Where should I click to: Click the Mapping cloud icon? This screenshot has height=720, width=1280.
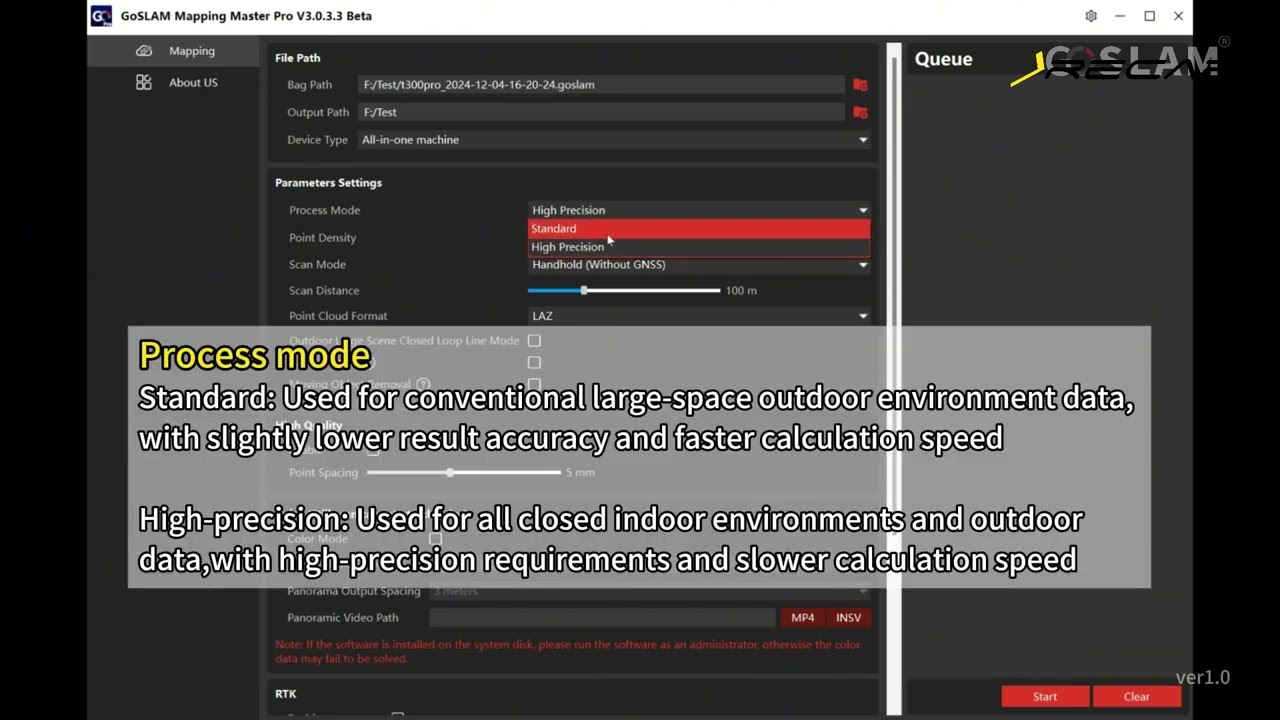[x=144, y=51]
